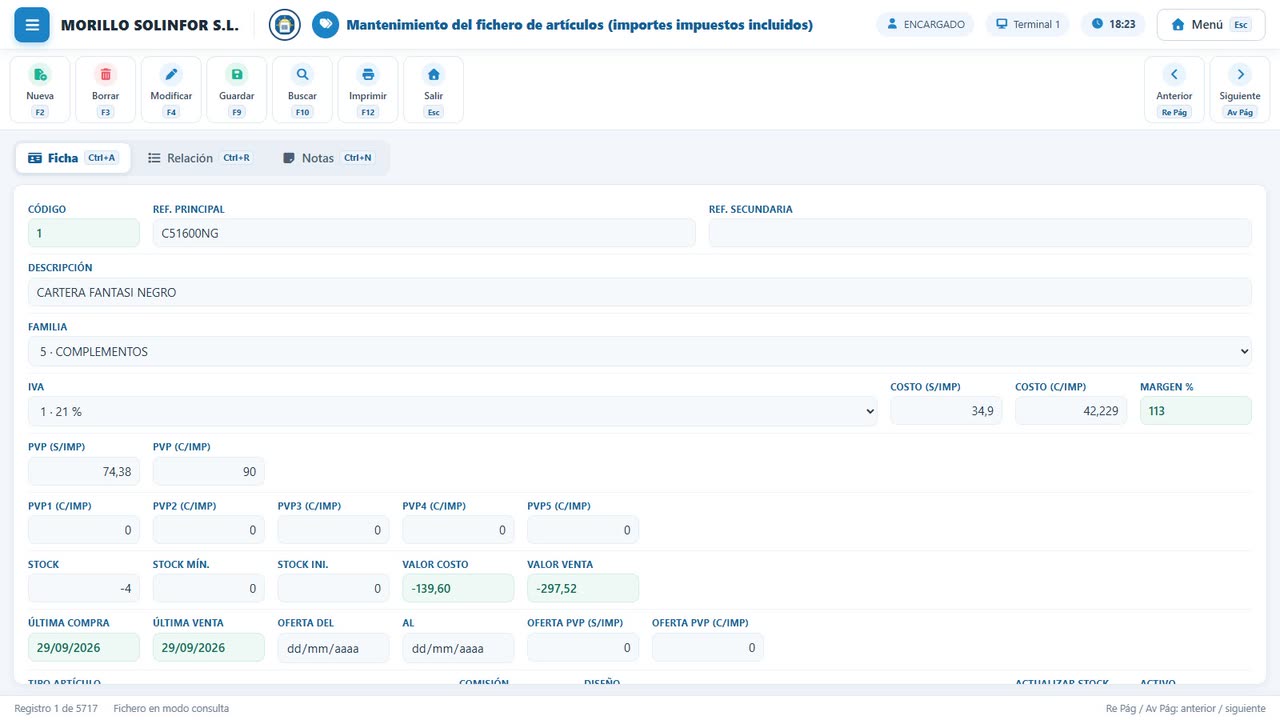The width and height of the screenshot is (1280, 720).
Task: Click the Descripción field
Action: click(640, 292)
